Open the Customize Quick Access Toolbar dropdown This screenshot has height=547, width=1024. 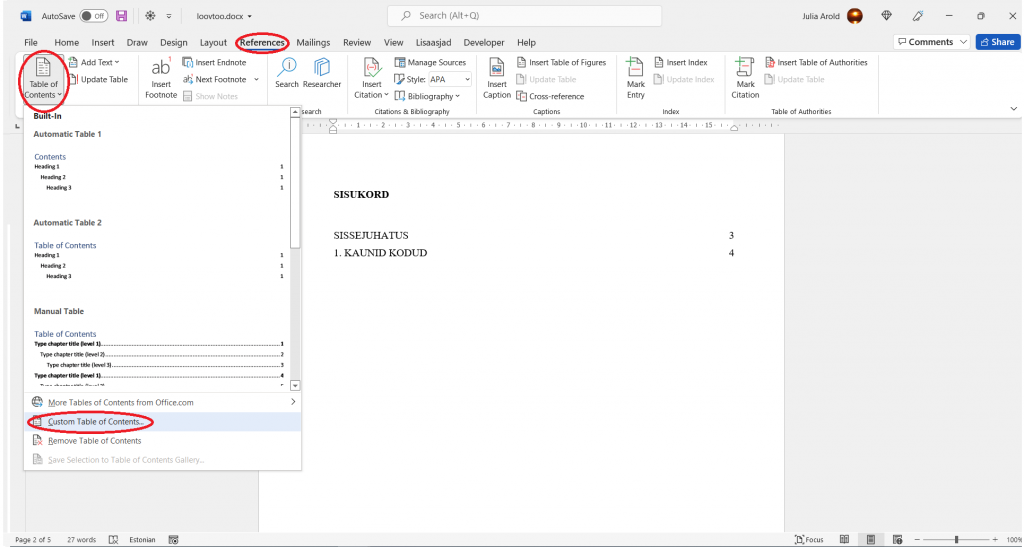click(x=168, y=16)
